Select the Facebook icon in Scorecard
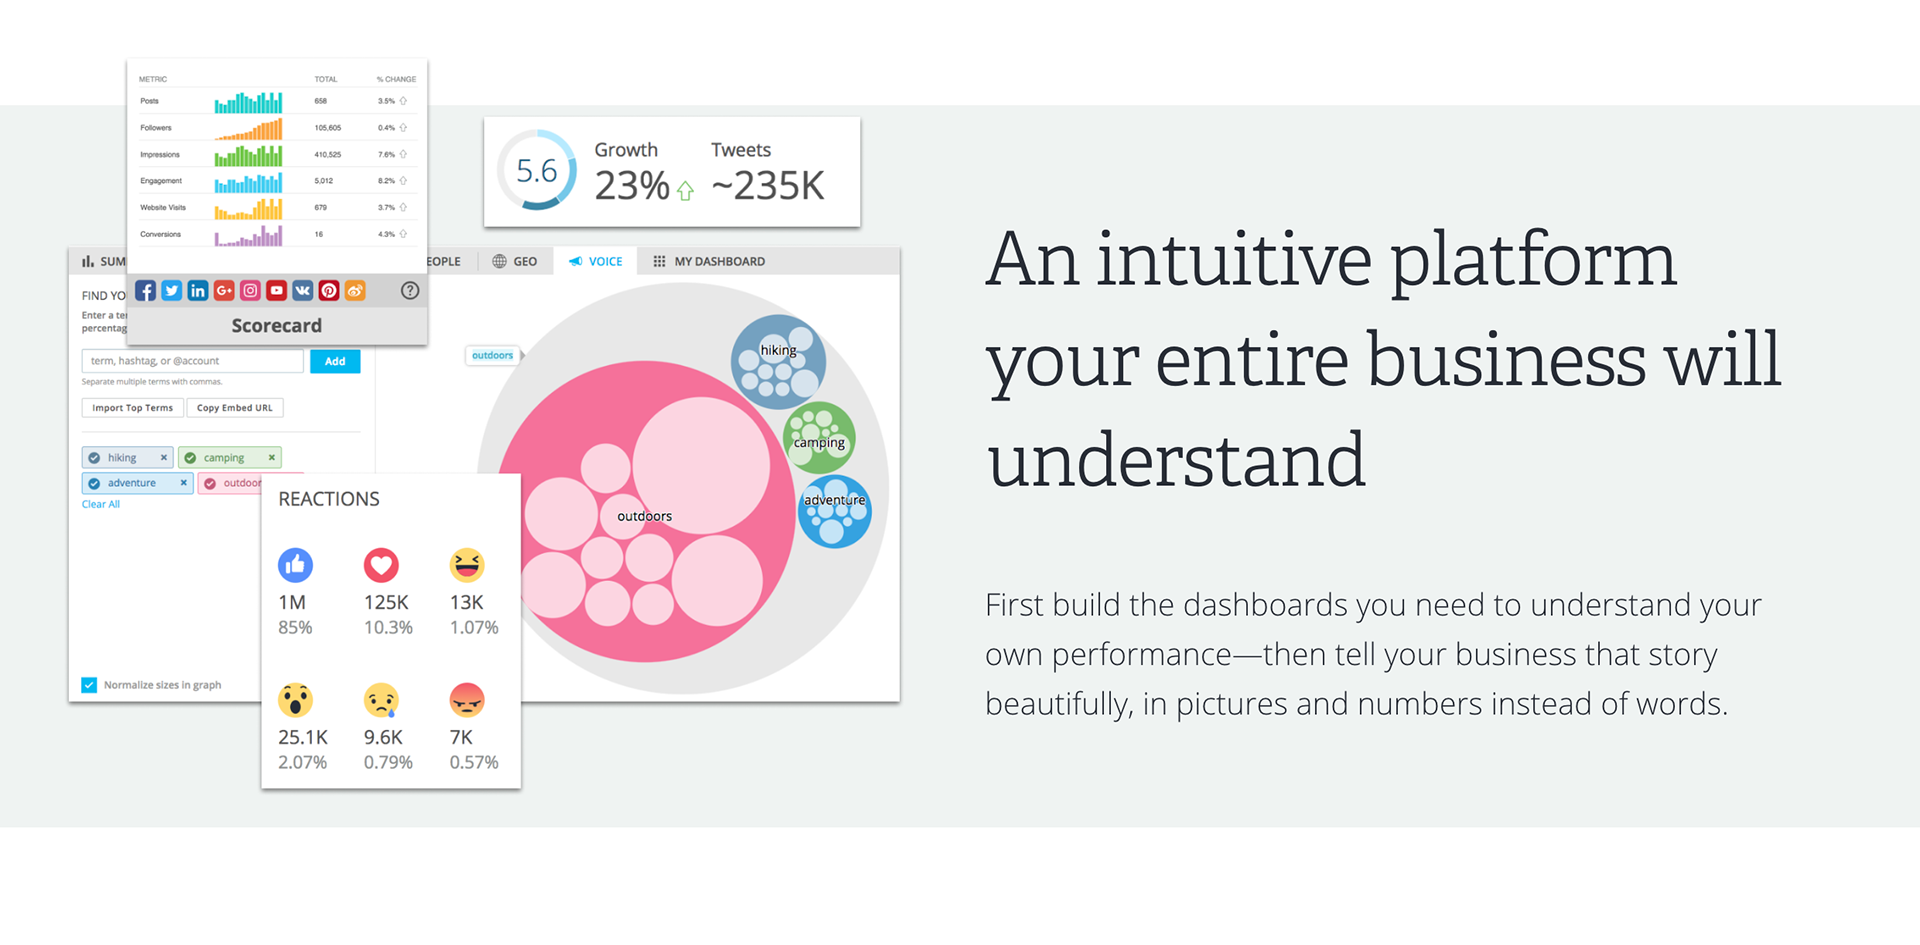The height and width of the screenshot is (945, 1920). click(146, 291)
